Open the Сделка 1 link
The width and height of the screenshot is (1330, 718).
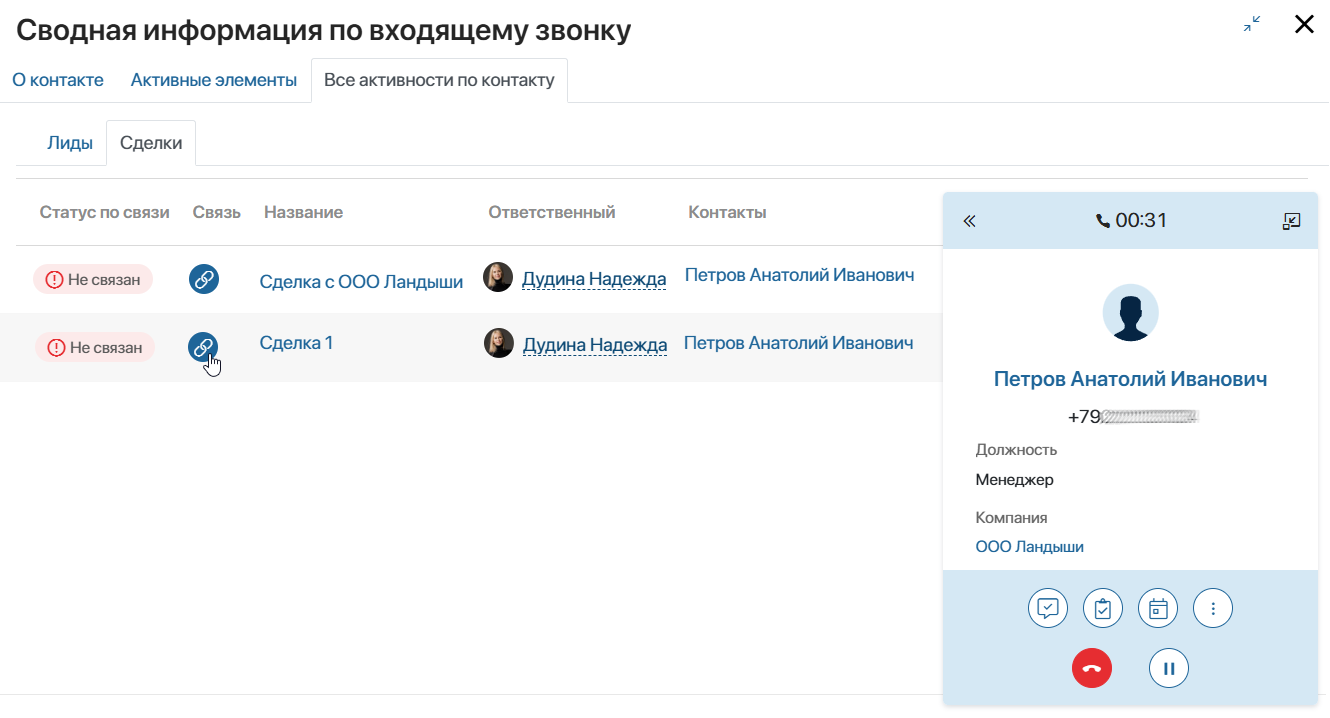tap(296, 343)
